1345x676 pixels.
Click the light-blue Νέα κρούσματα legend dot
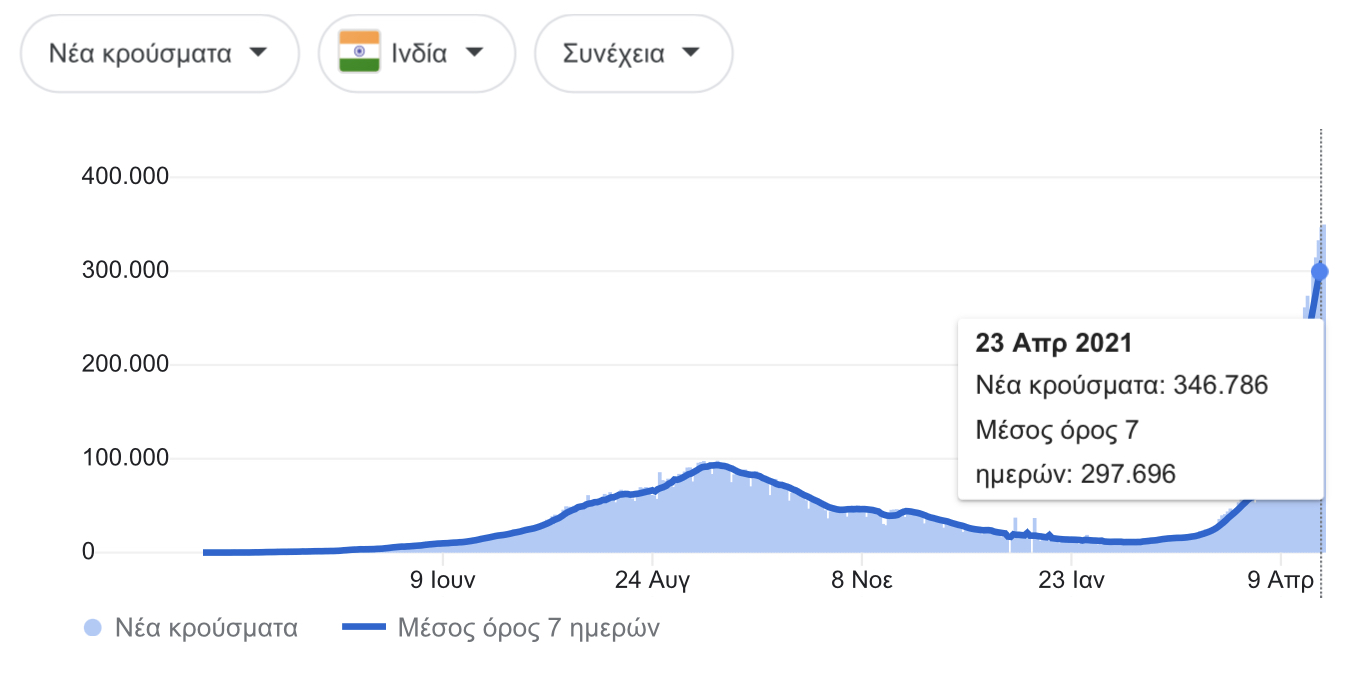point(93,629)
